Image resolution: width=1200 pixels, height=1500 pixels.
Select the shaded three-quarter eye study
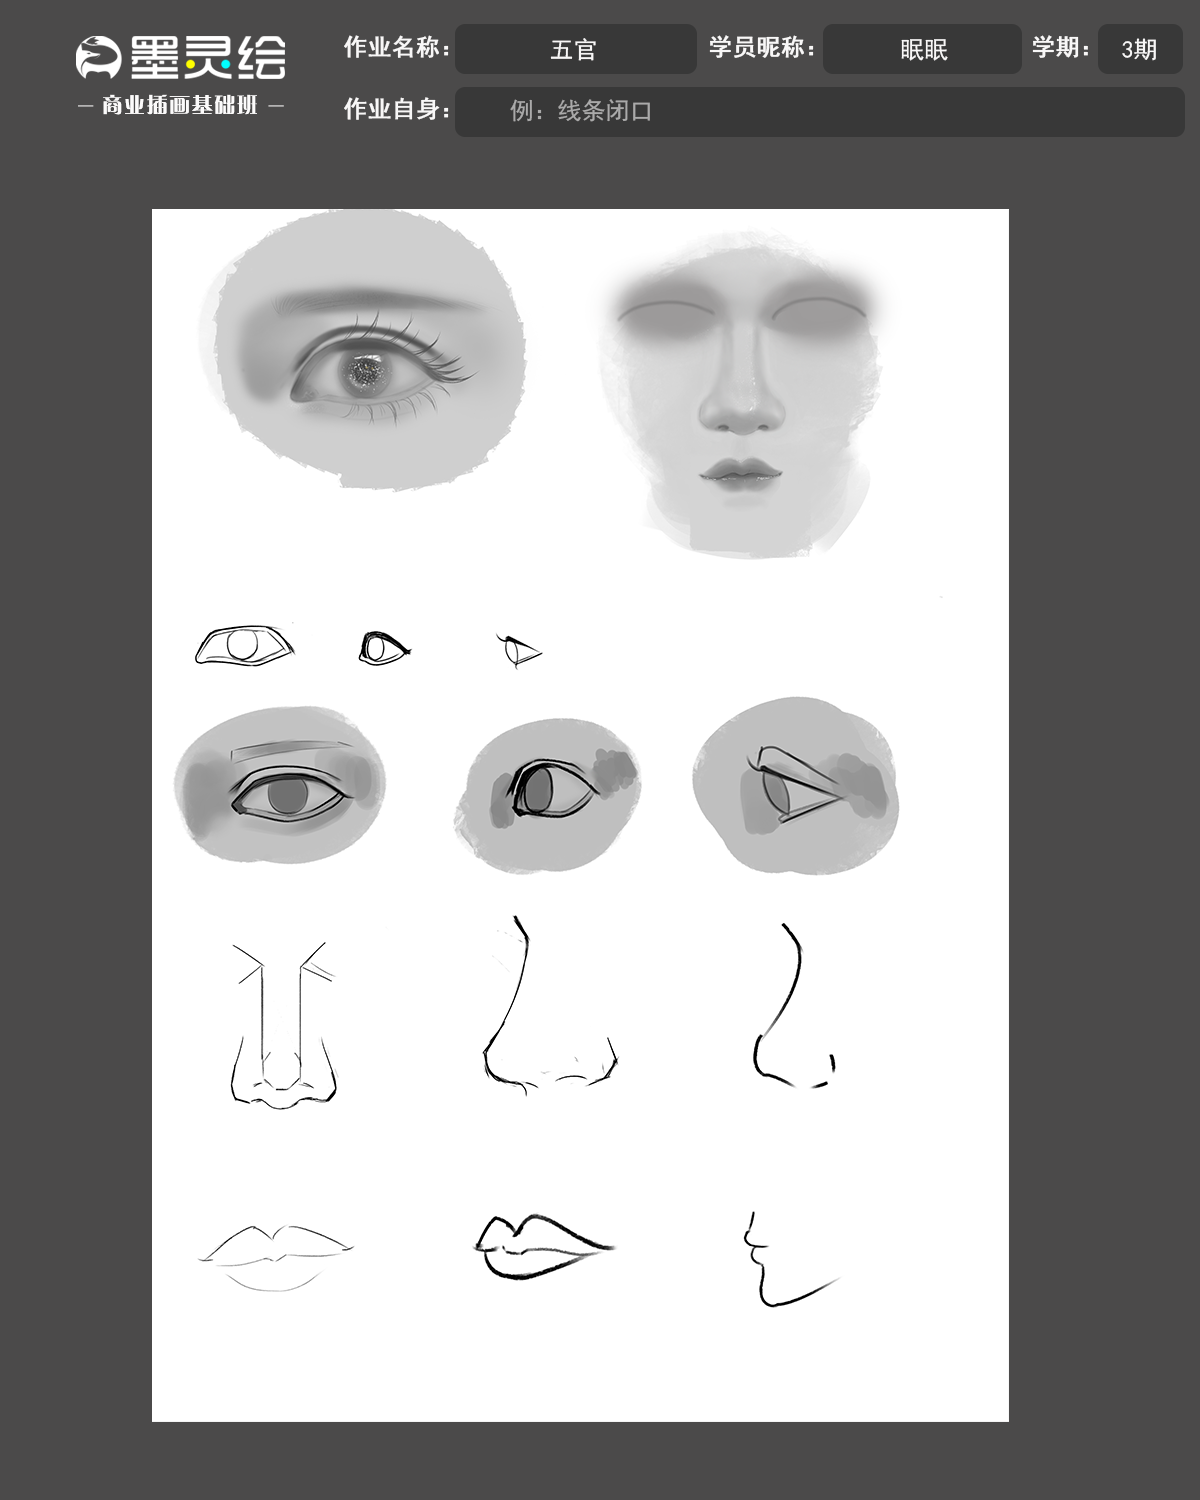(548, 796)
